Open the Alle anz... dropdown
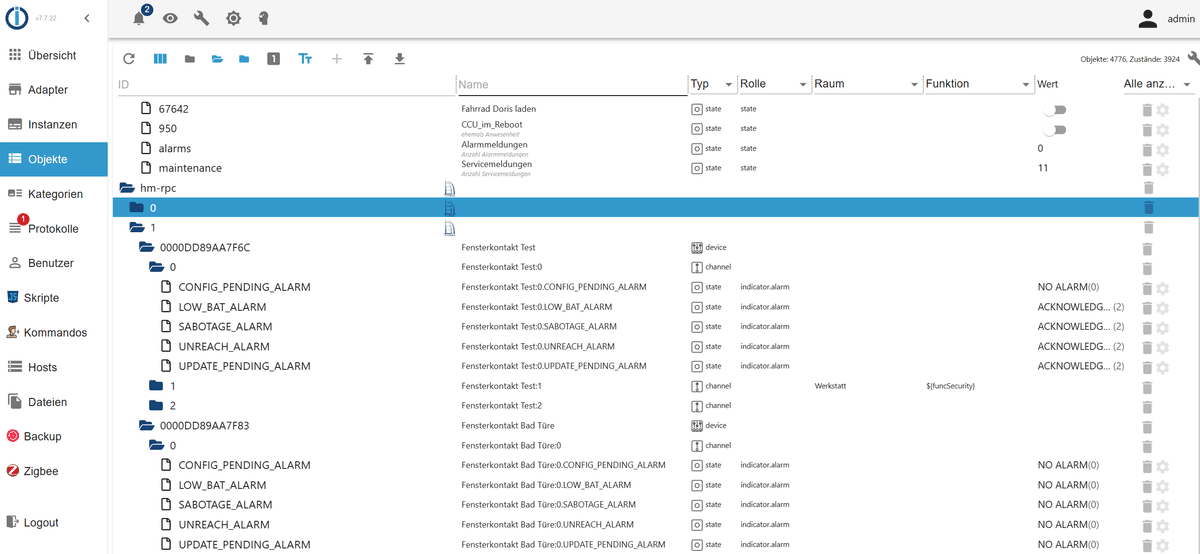 tap(1158, 84)
